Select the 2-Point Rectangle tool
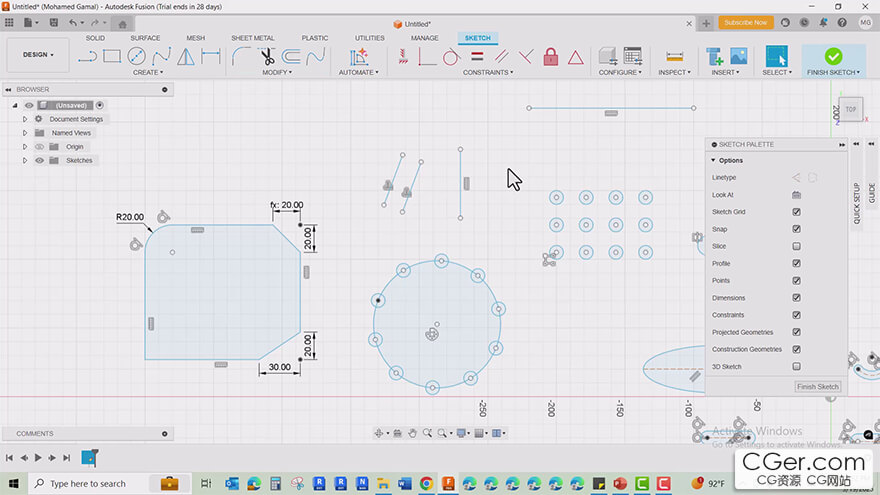This screenshot has width=880, height=495. click(x=112, y=56)
